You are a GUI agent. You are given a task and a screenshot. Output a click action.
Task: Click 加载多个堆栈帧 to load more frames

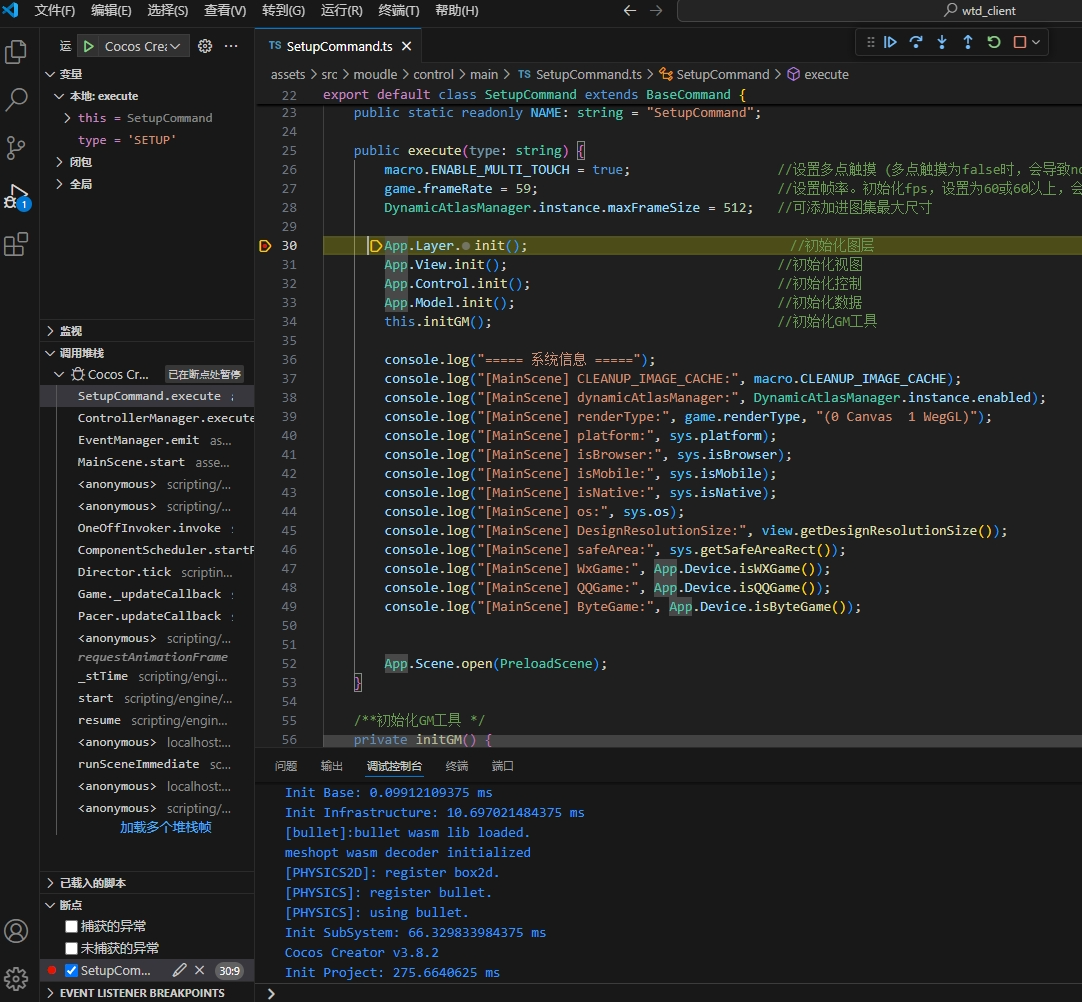[x=165, y=827]
